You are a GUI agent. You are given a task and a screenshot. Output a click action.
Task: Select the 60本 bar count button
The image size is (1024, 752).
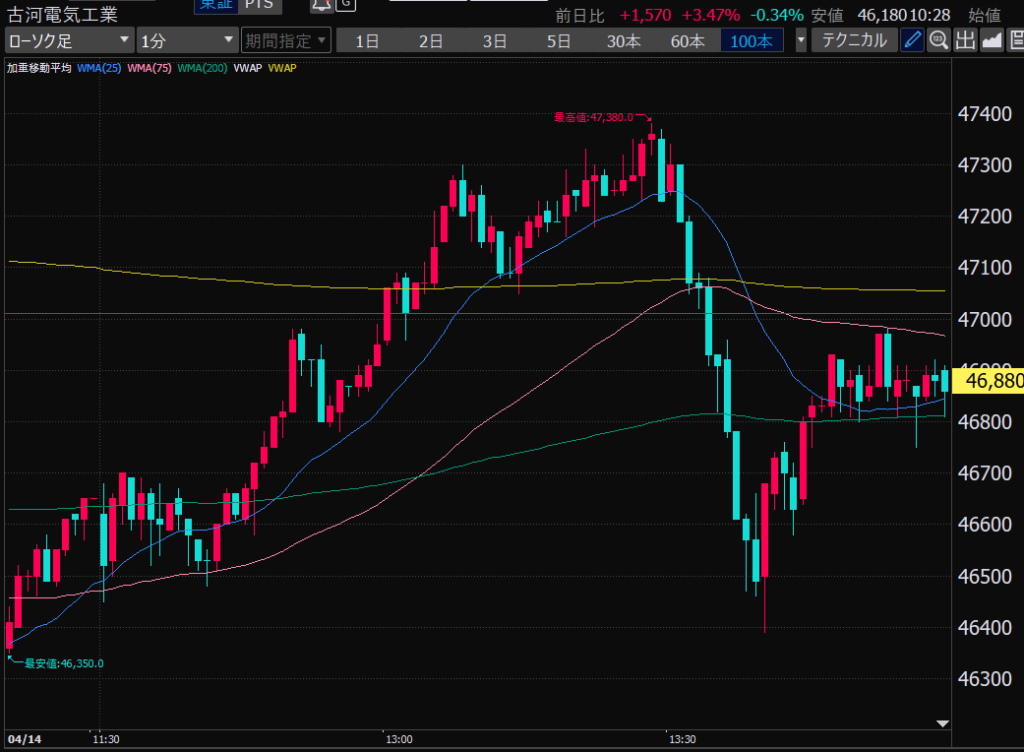(x=687, y=40)
